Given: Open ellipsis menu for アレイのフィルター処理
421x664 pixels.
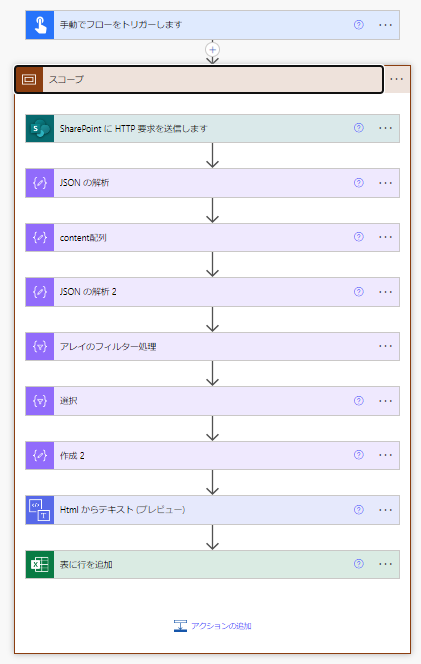Looking at the screenshot, I should tap(385, 346).
